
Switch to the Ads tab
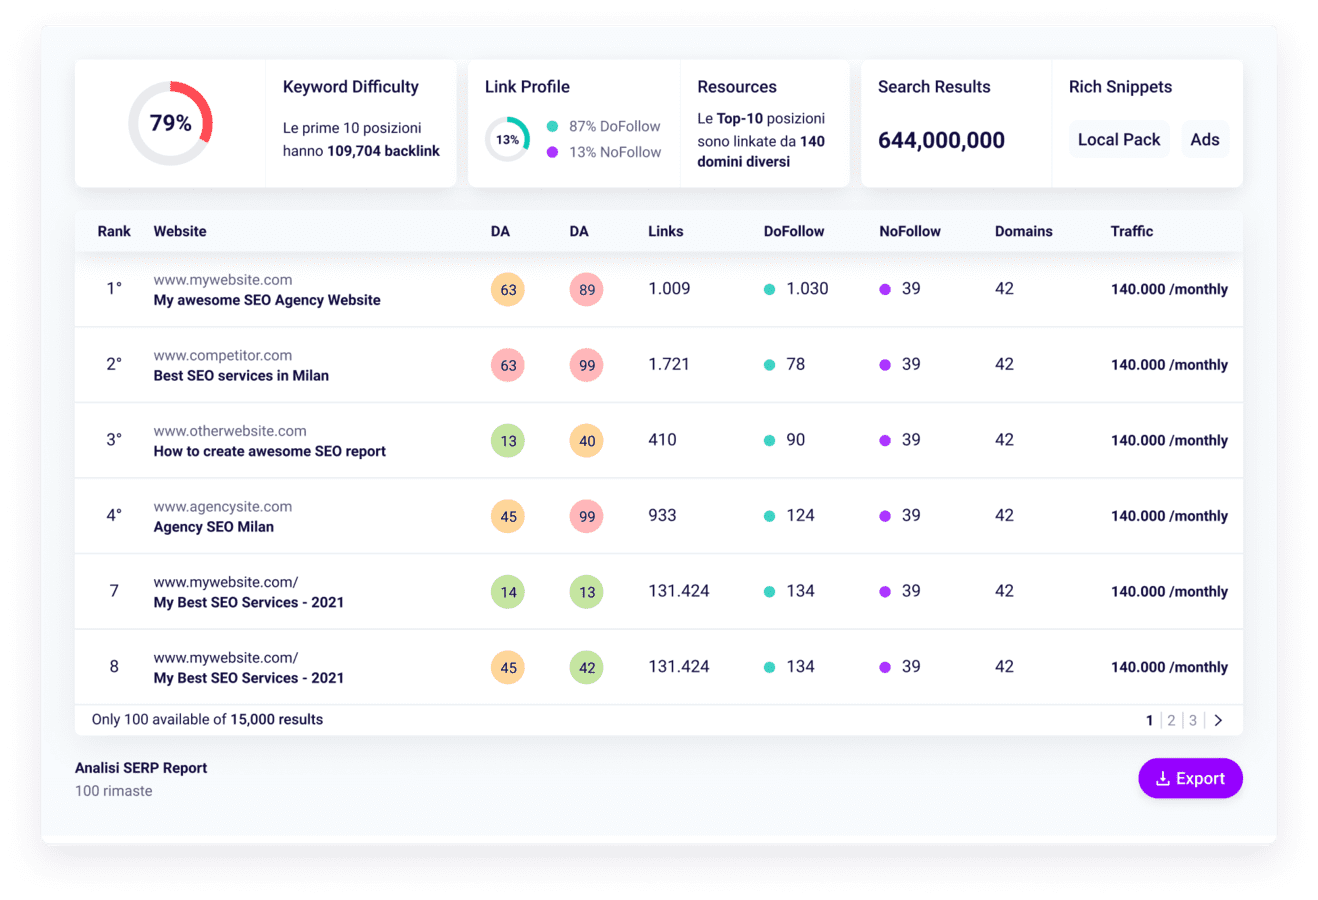(1205, 139)
